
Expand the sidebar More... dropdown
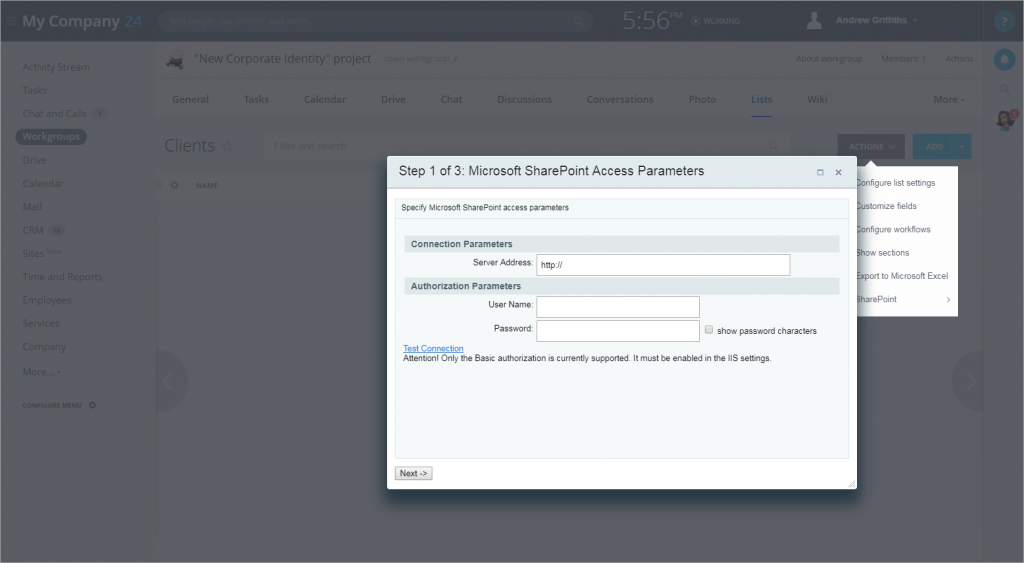(42, 372)
